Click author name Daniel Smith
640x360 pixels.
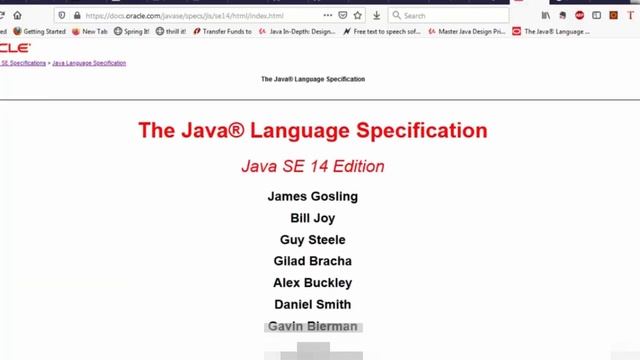coord(313,304)
